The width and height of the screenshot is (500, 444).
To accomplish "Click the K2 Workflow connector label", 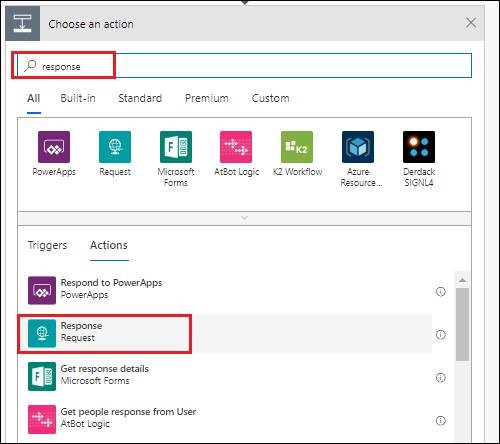I will 297,172.
